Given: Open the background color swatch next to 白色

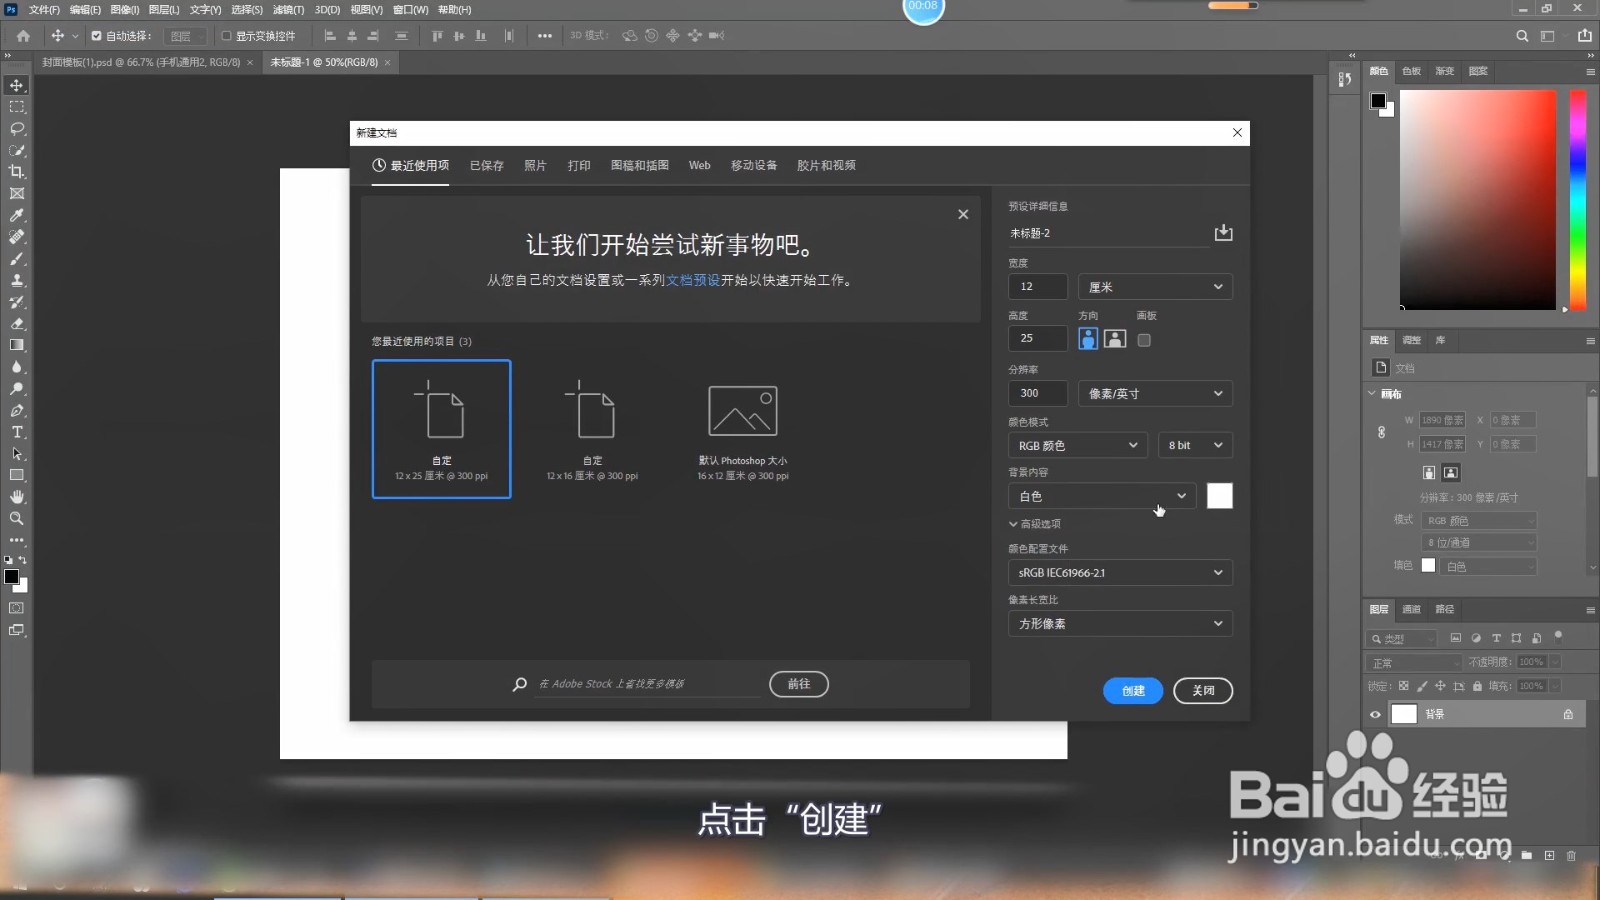Looking at the screenshot, I should [x=1220, y=496].
